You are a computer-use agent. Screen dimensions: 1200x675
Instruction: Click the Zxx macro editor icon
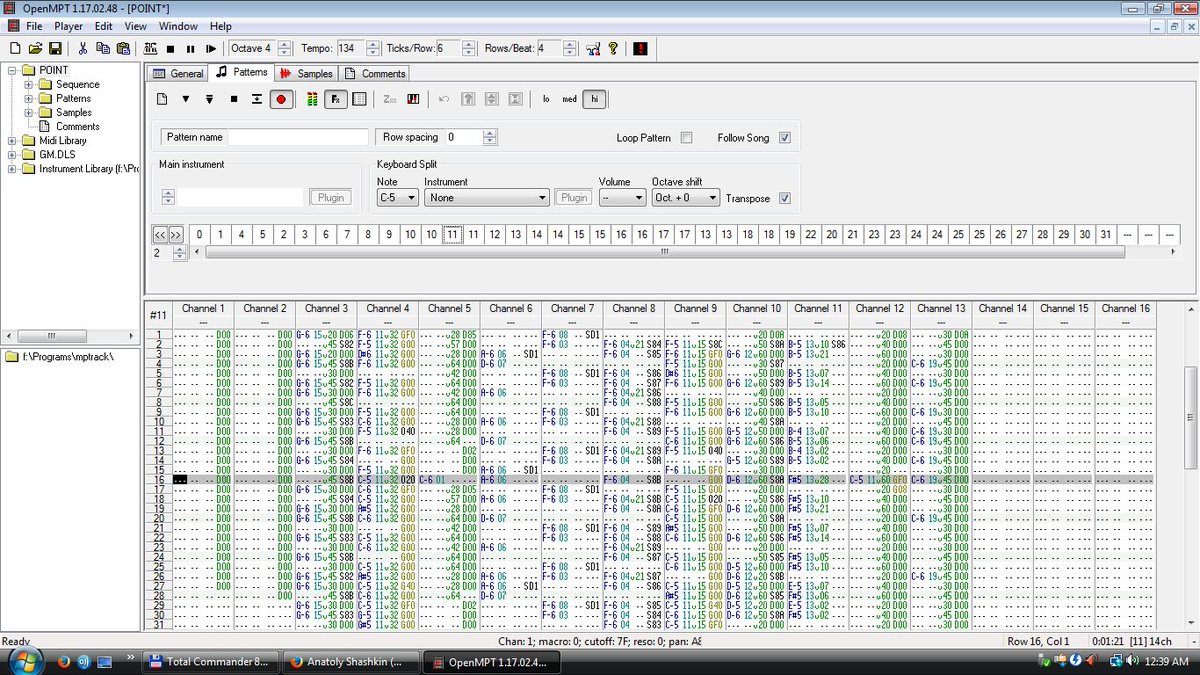tap(390, 99)
